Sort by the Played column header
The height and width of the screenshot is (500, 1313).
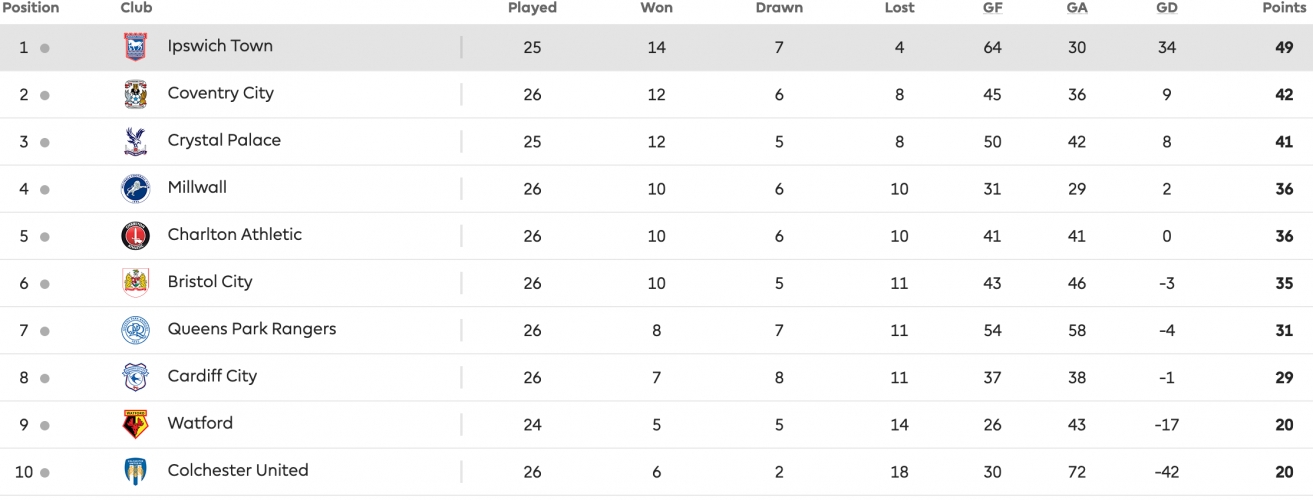click(532, 8)
